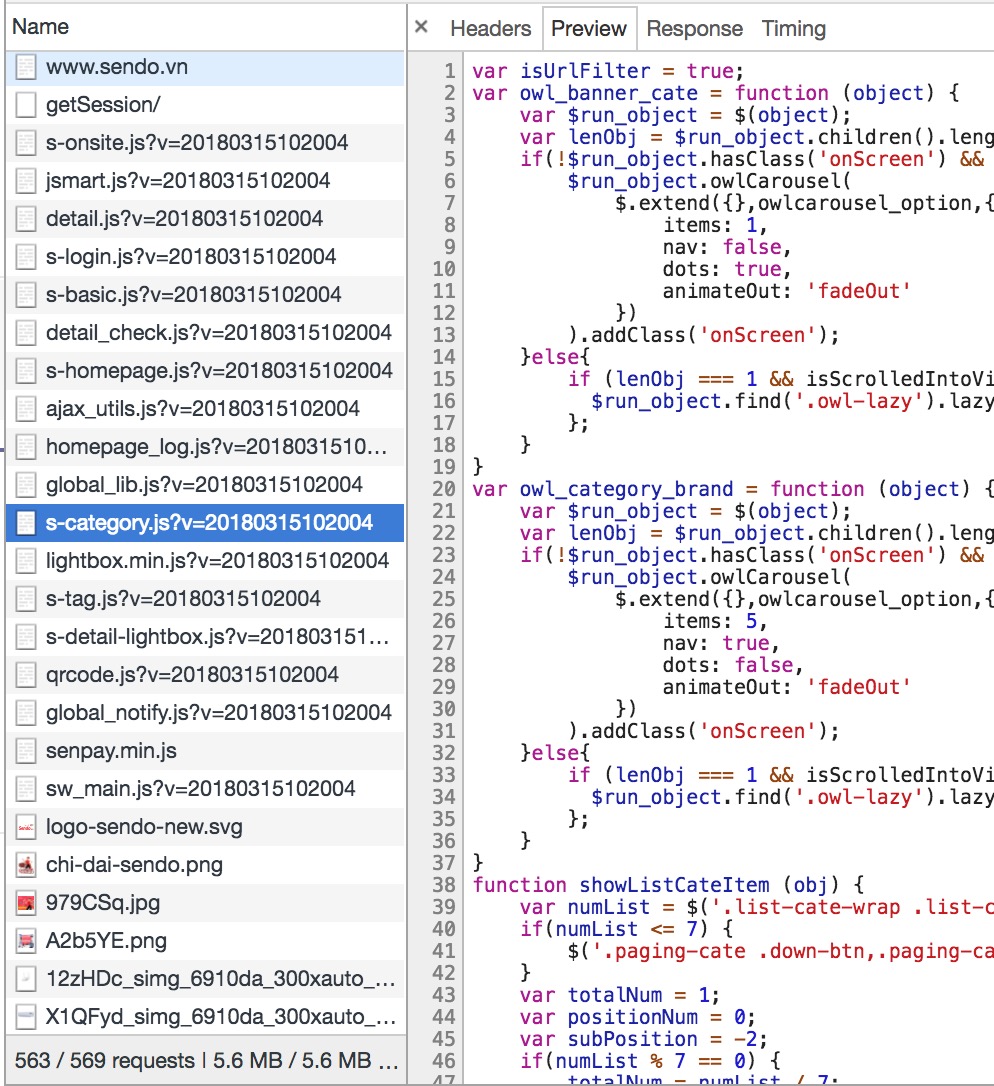Screen dimensions: 994x1086
Task: Open the Response tab
Action: pos(694,28)
